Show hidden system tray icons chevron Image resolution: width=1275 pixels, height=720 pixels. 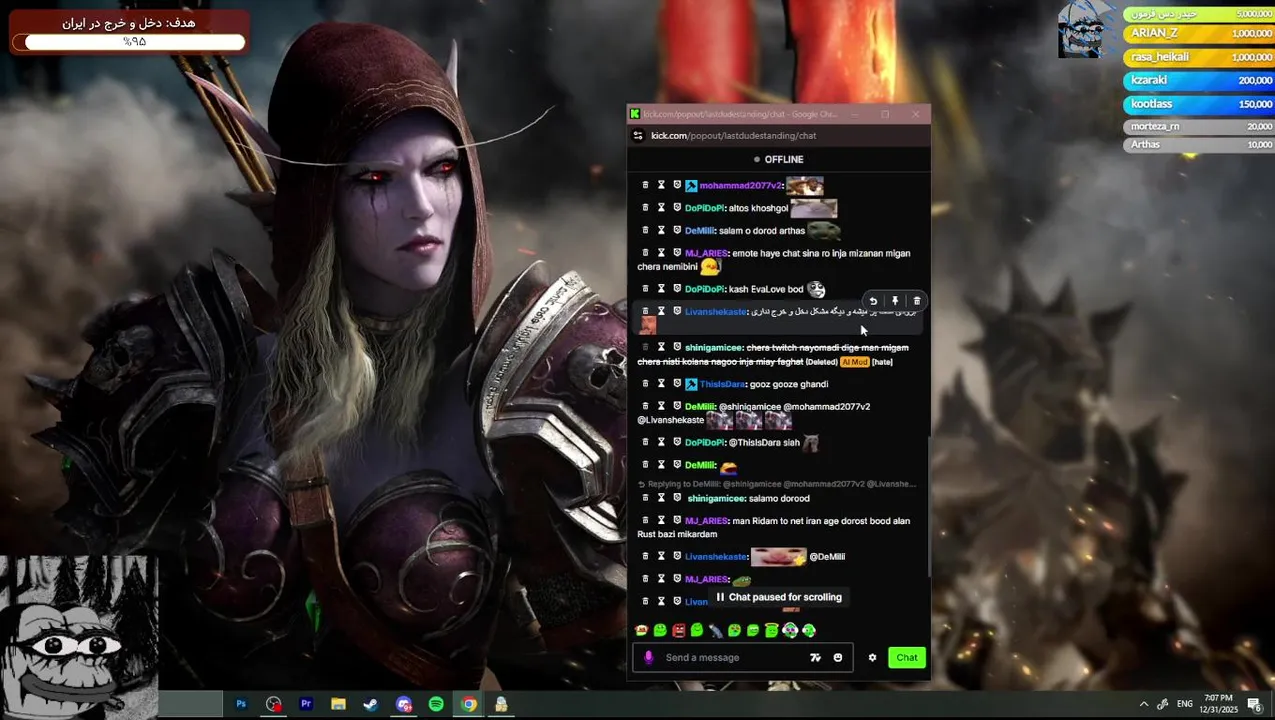tap(1143, 704)
